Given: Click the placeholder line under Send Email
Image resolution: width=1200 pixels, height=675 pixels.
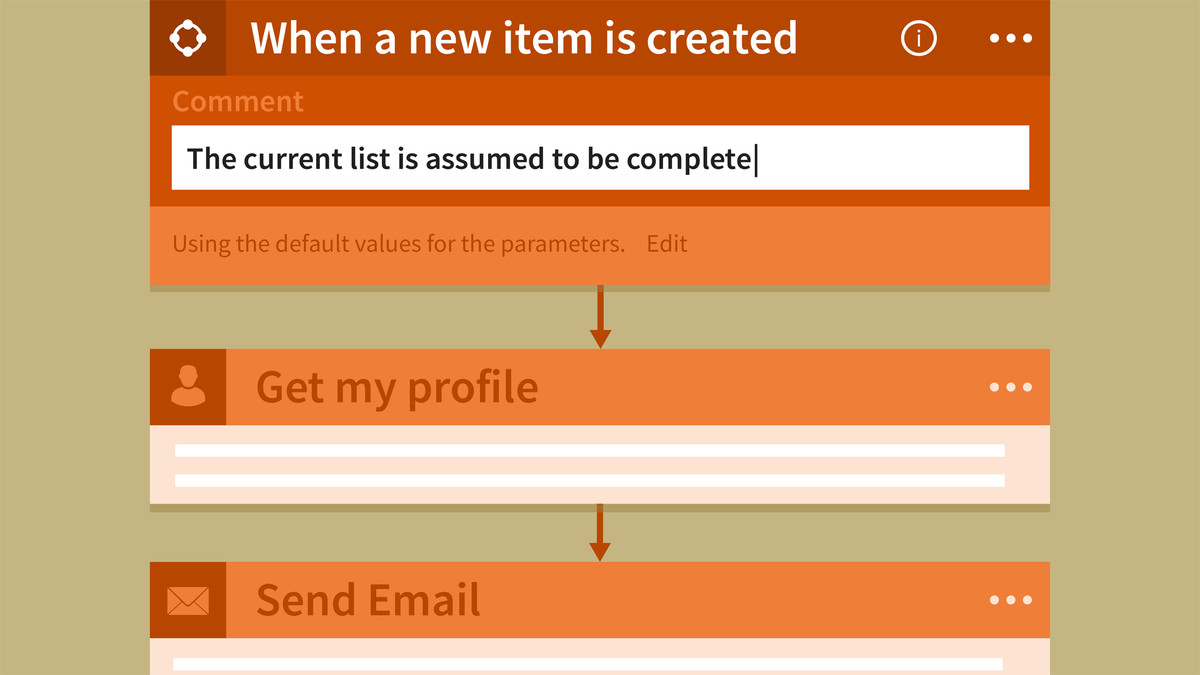Looking at the screenshot, I should coord(588,664).
